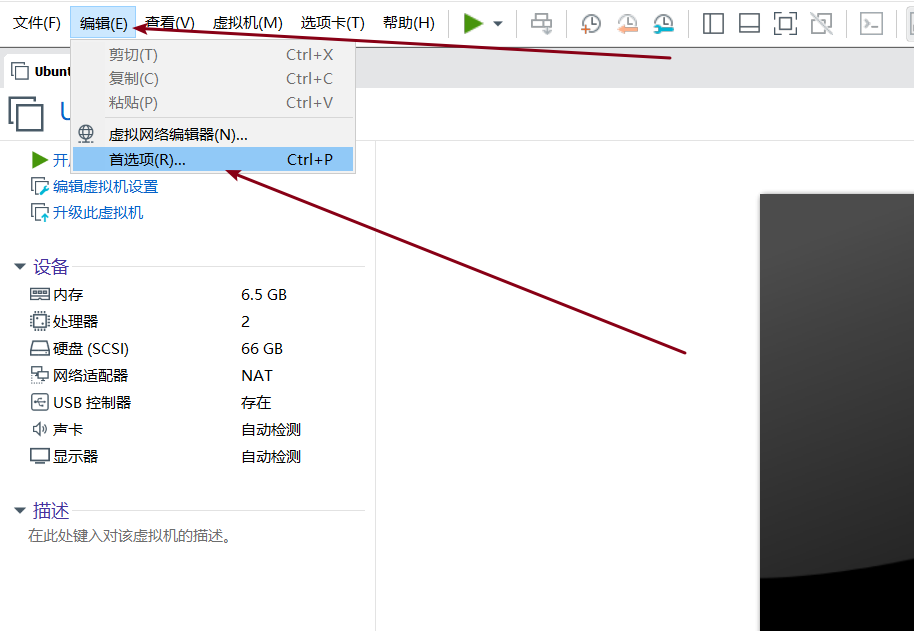Click the console view toolbar icon
The width and height of the screenshot is (914, 631).
pos(871,23)
